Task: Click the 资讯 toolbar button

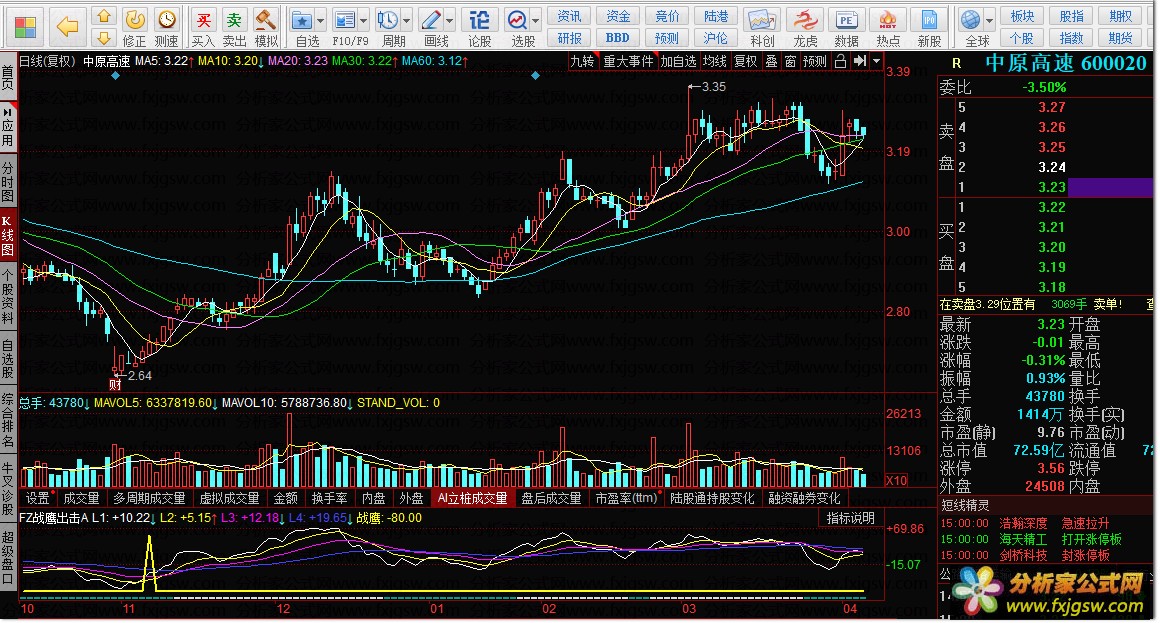Action: (569, 16)
